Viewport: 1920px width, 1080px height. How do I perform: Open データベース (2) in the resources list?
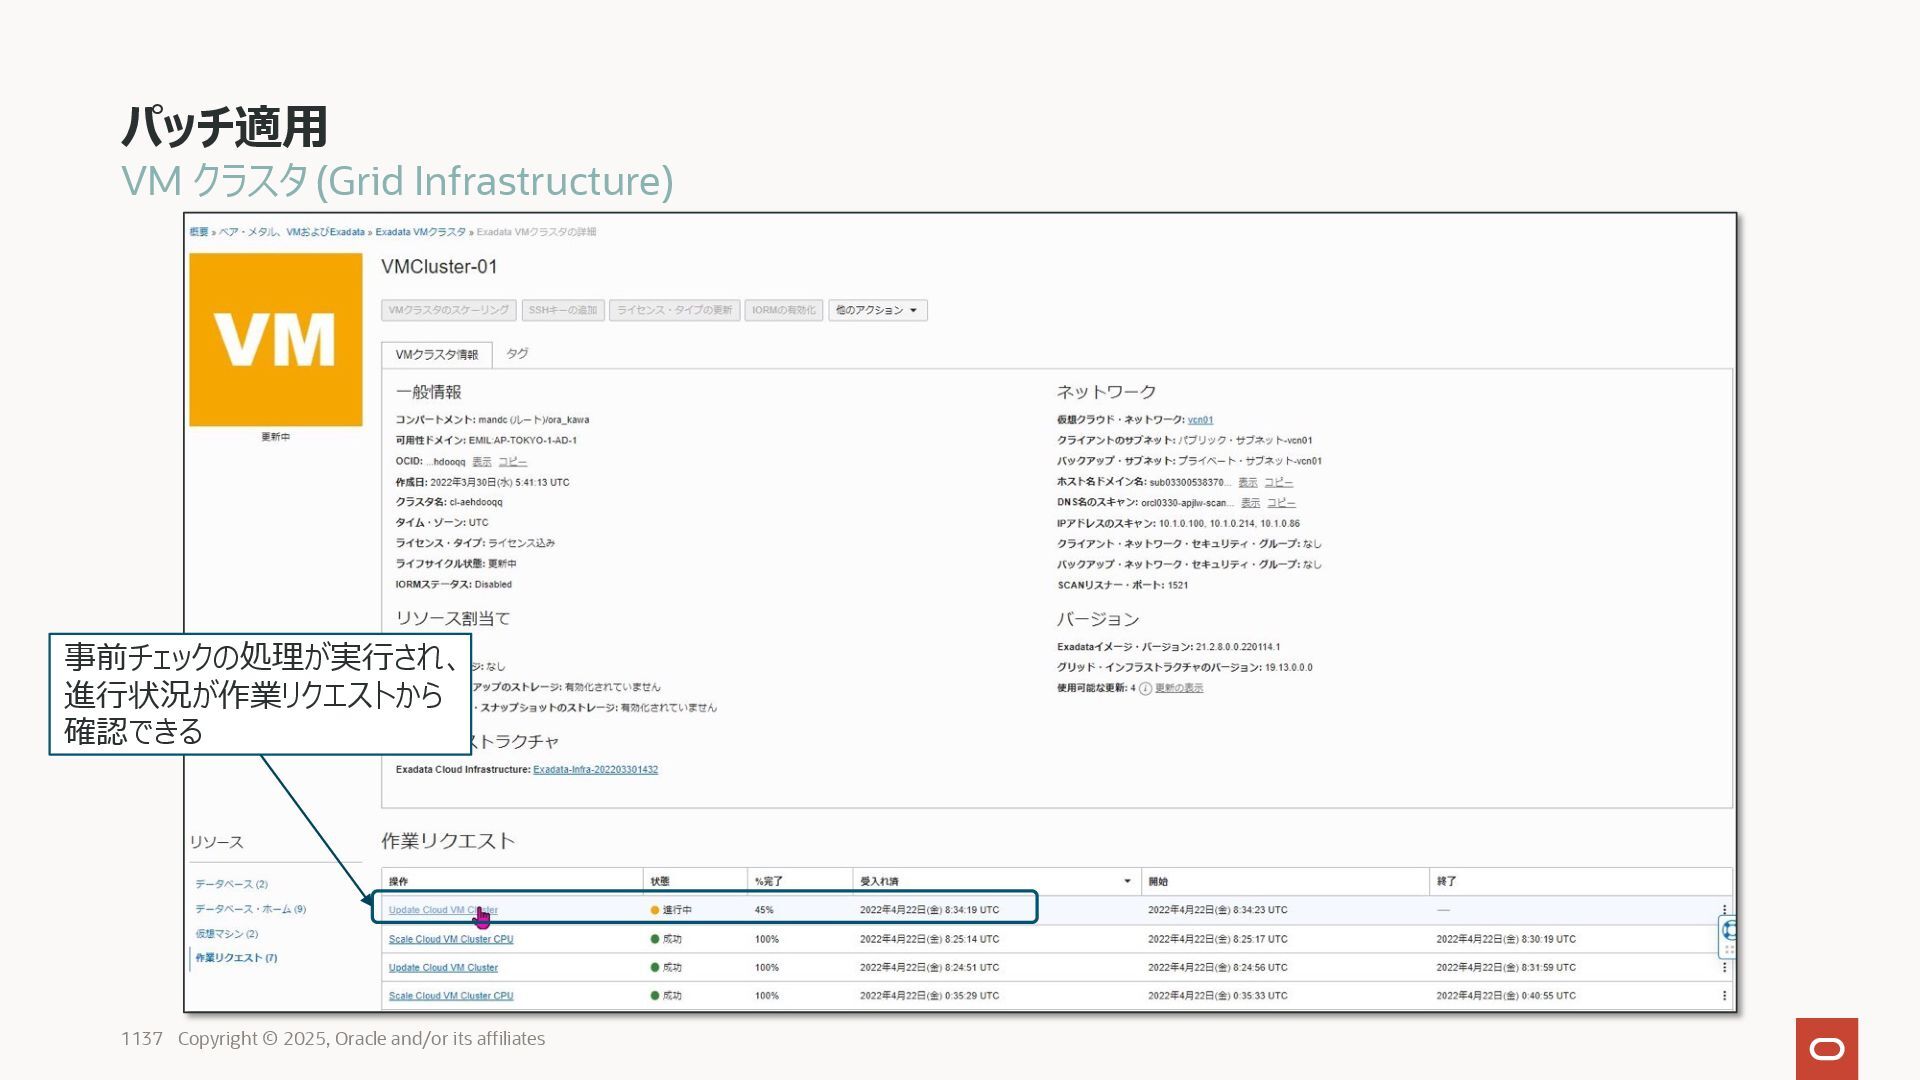231,884
